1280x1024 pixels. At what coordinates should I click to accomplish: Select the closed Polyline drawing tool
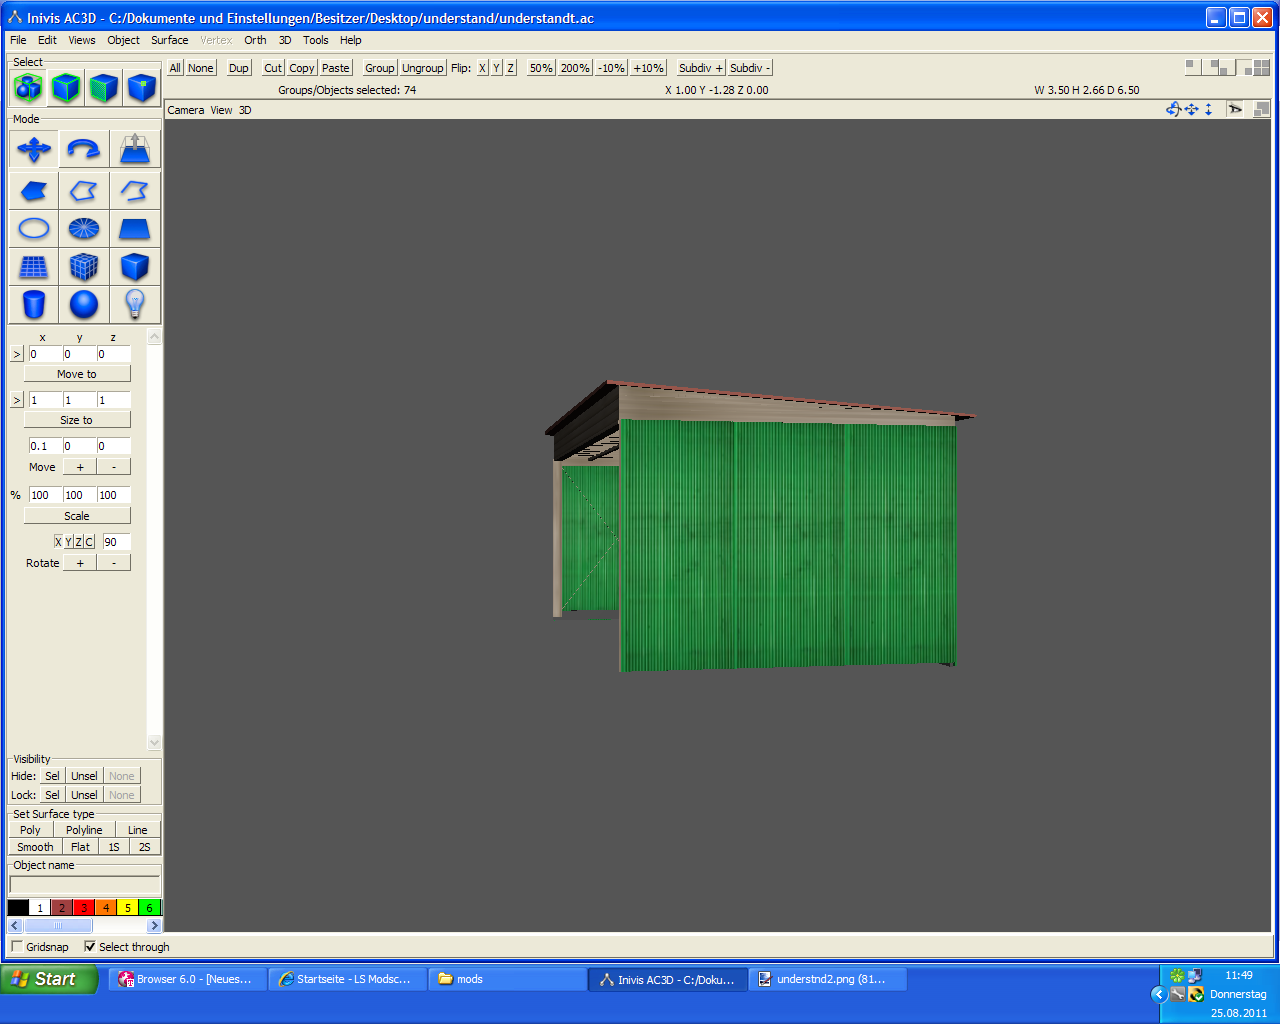[x=84, y=190]
